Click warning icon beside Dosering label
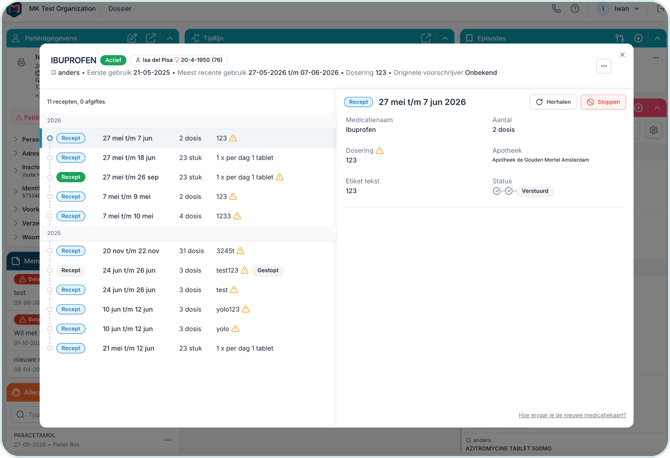This screenshot has height=458, width=670. coord(379,150)
